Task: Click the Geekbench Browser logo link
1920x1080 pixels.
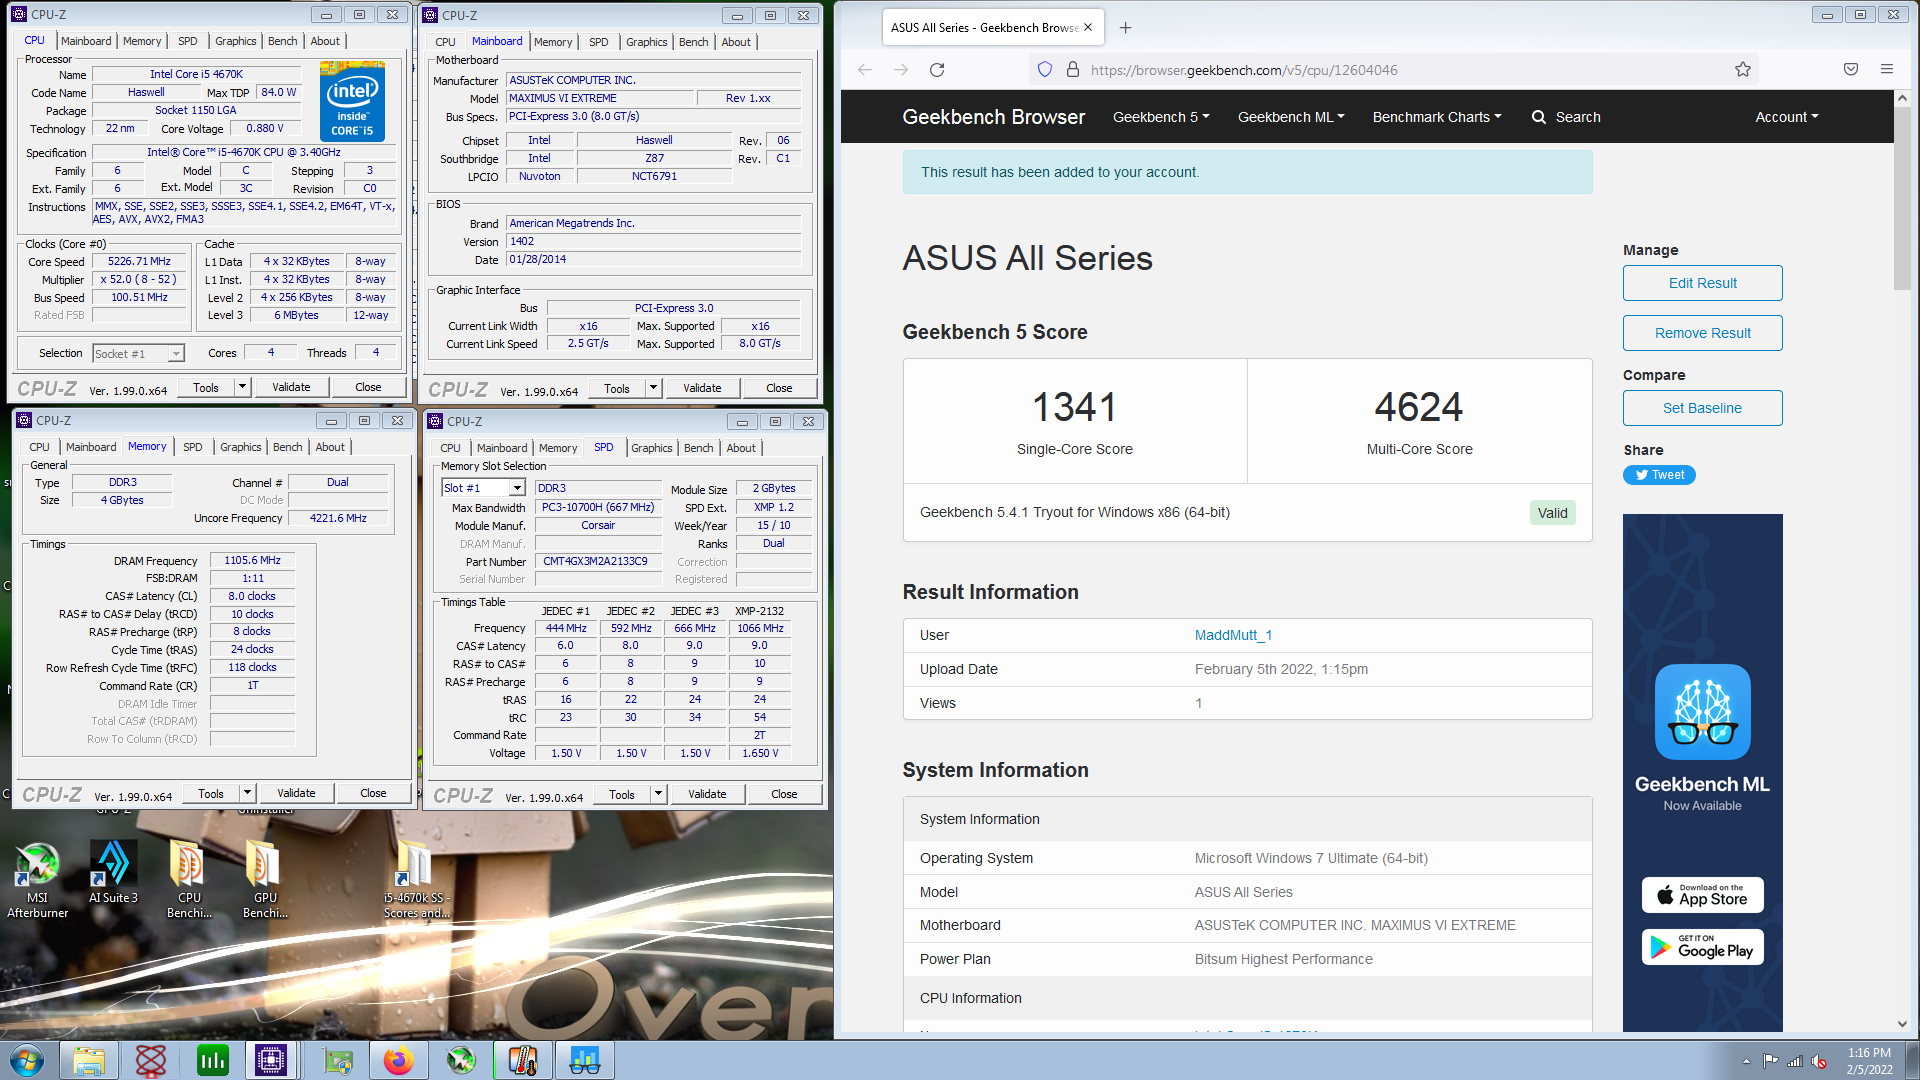Action: (993, 117)
